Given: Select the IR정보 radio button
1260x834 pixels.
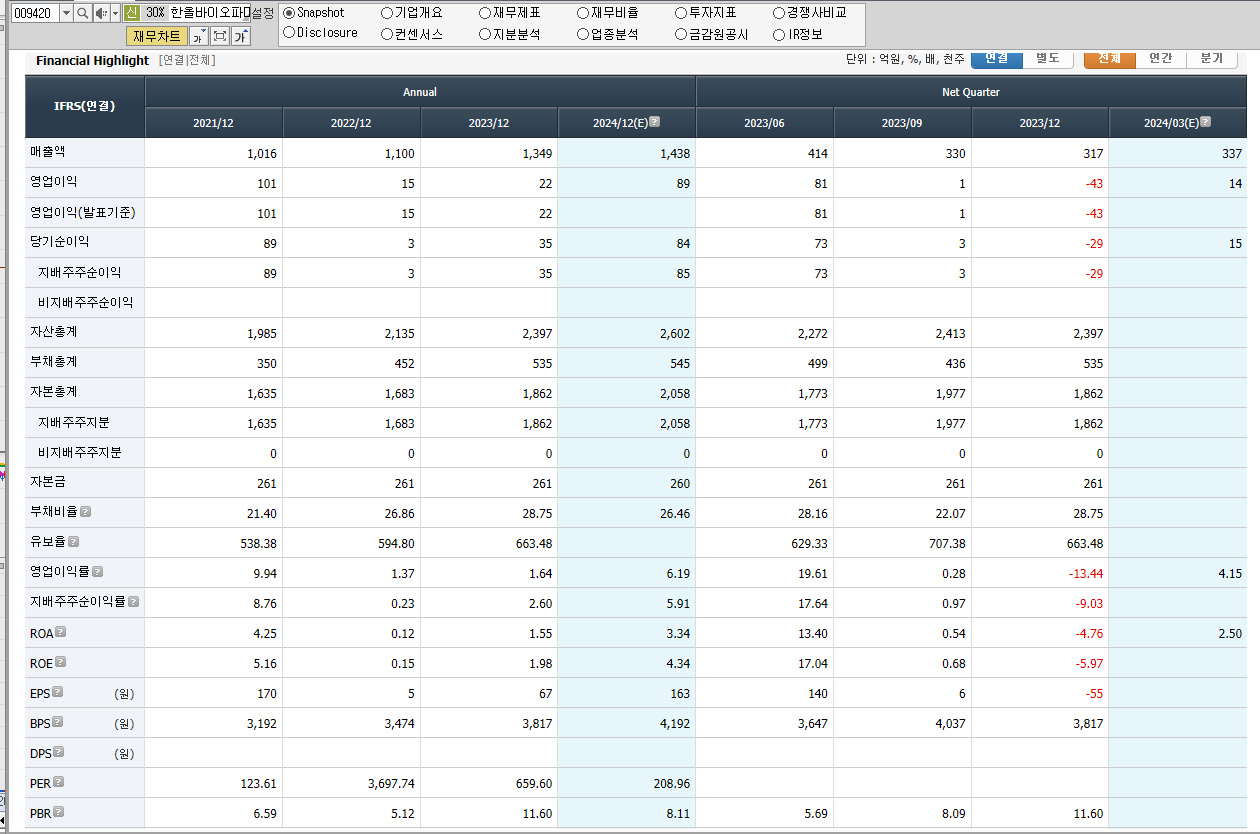Looking at the screenshot, I should tap(779, 33).
